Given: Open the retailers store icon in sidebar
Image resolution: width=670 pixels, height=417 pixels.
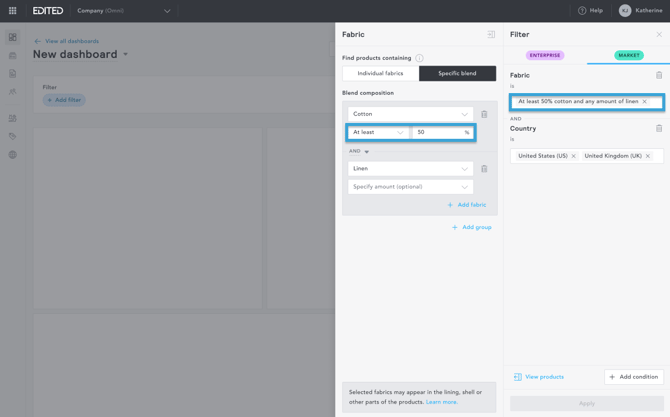Looking at the screenshot, I should coord(13,56).
